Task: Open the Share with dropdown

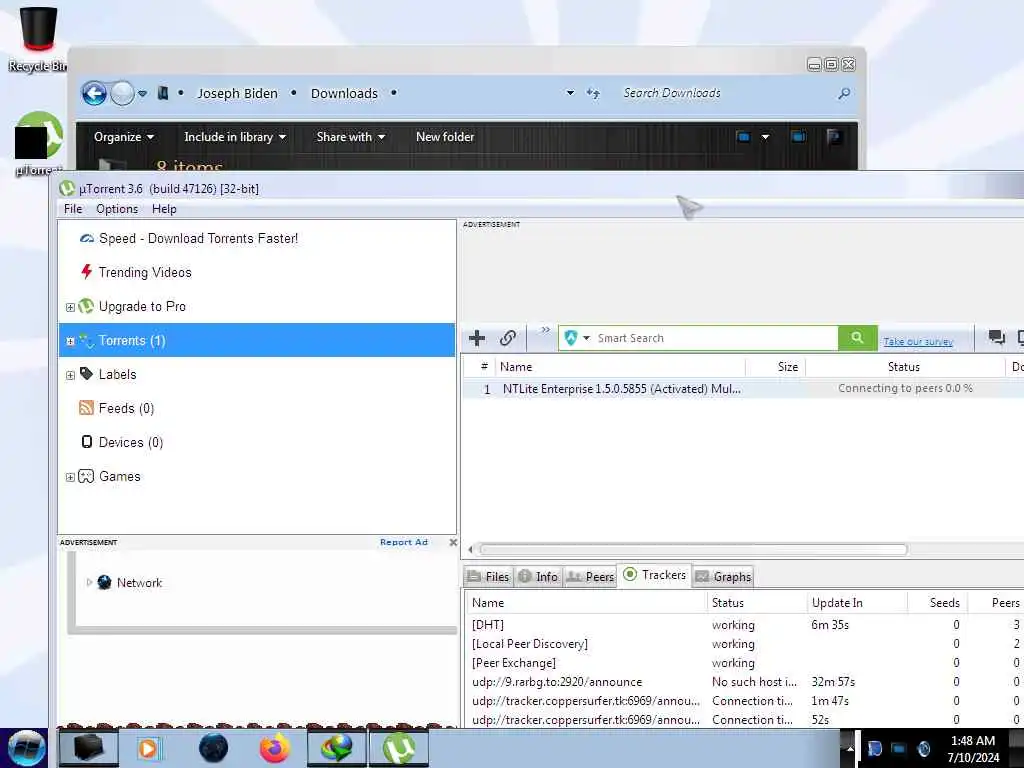Action: (x=351, y=136)
